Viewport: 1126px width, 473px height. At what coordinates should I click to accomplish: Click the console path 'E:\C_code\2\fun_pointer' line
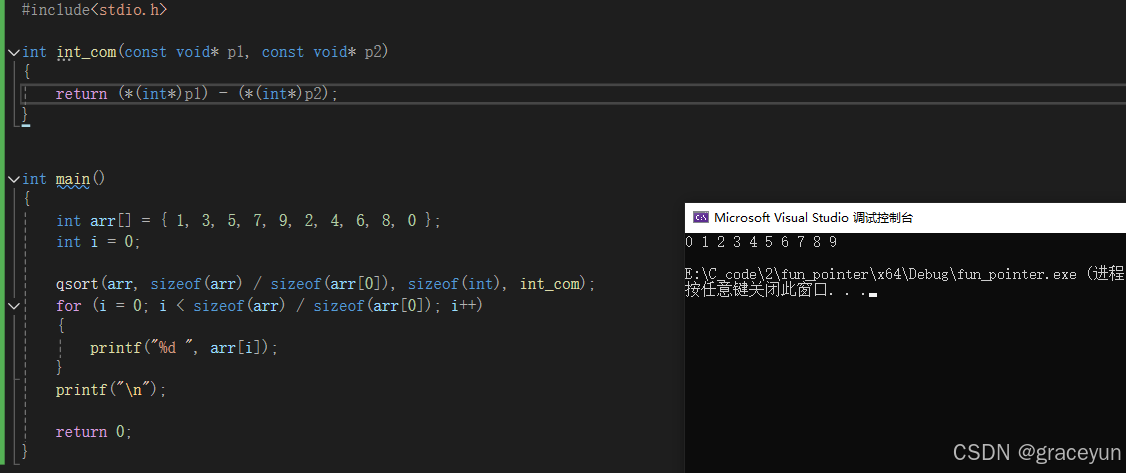pyautogui.click(x=904, y=275)
